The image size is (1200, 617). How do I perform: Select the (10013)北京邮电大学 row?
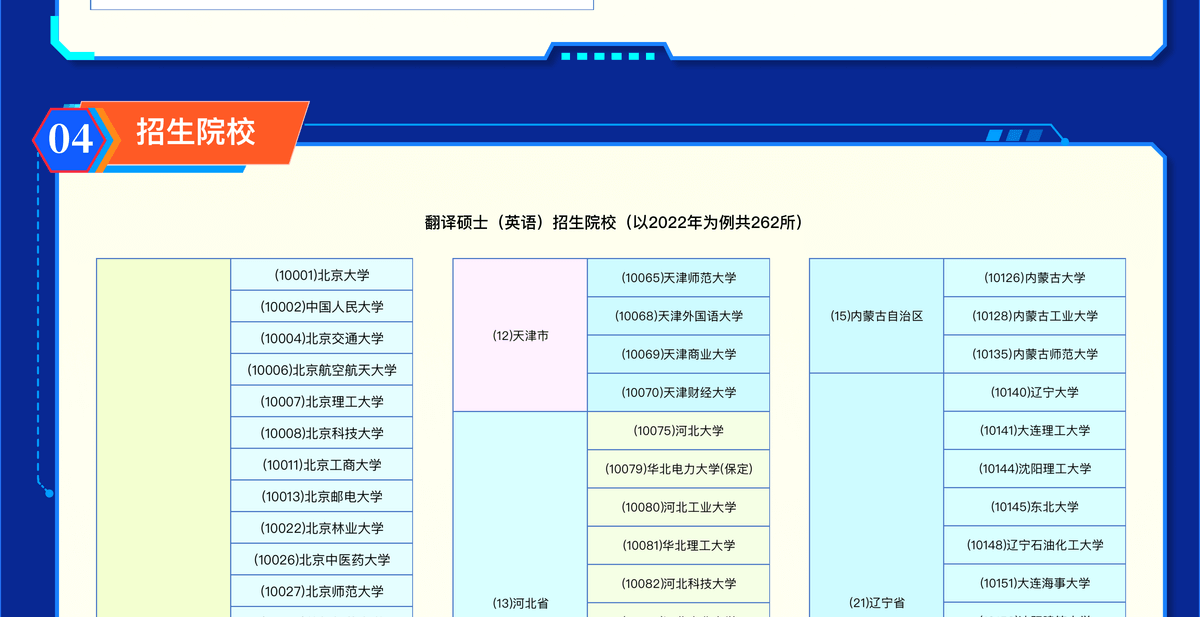(321, 496)
